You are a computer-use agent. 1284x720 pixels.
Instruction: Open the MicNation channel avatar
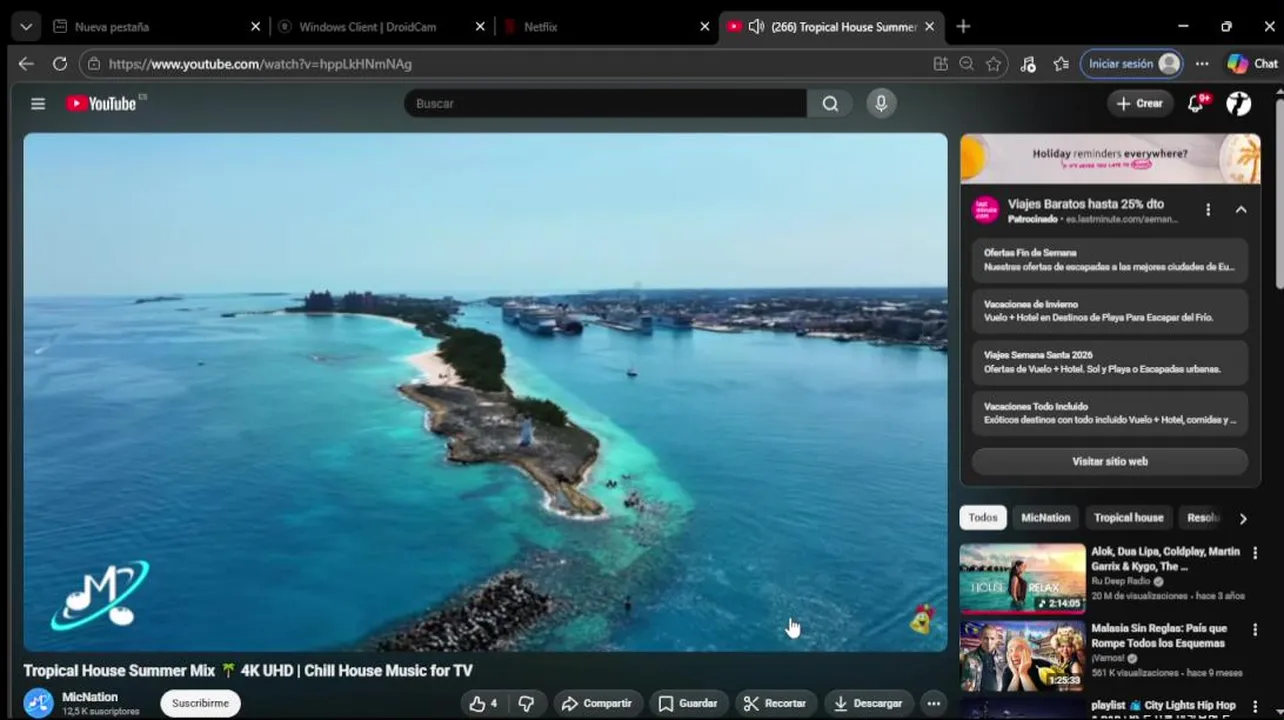click(x=39, y=703)
